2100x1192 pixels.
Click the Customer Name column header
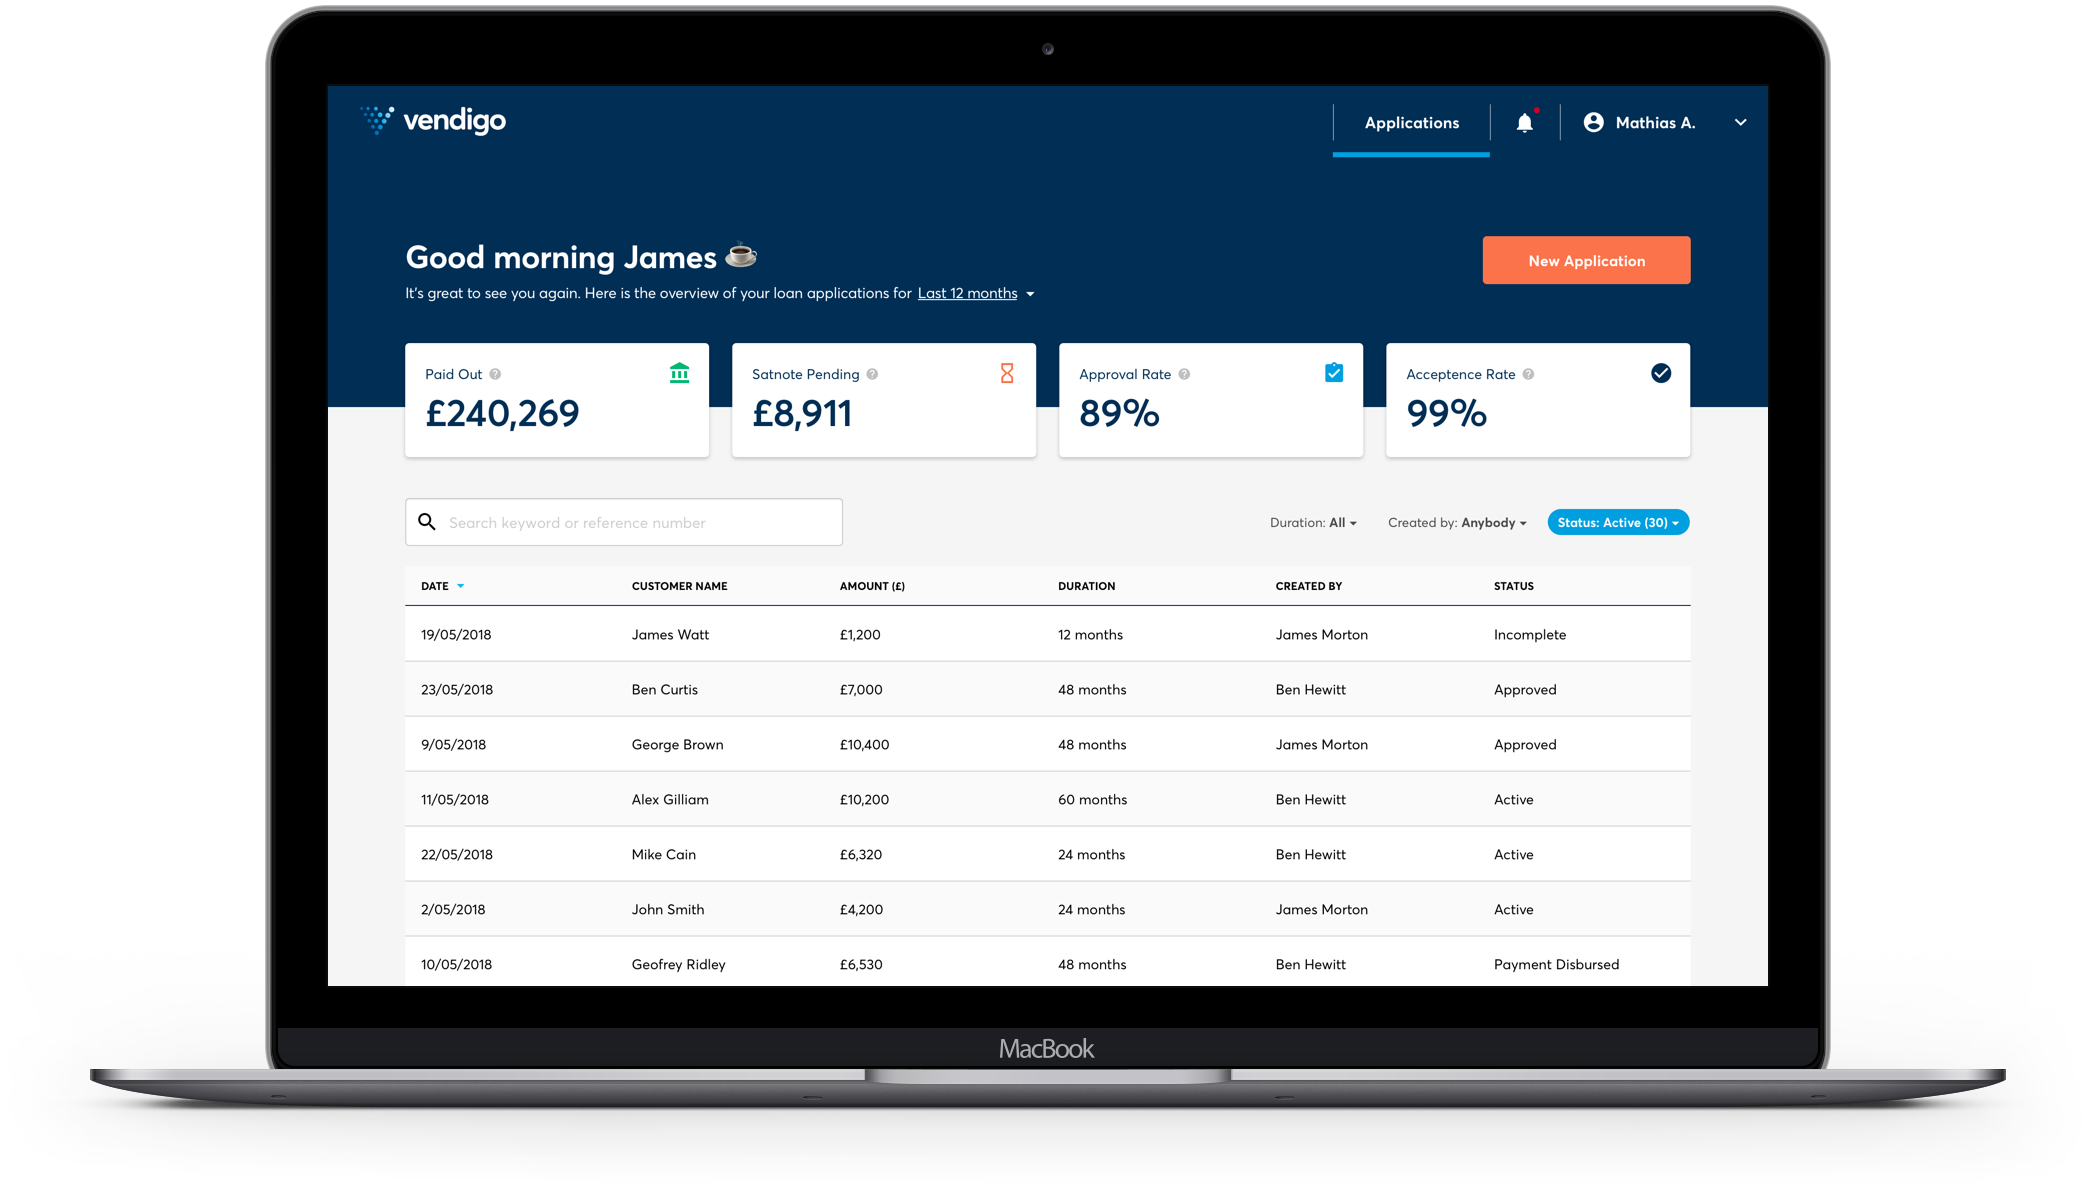679,586
